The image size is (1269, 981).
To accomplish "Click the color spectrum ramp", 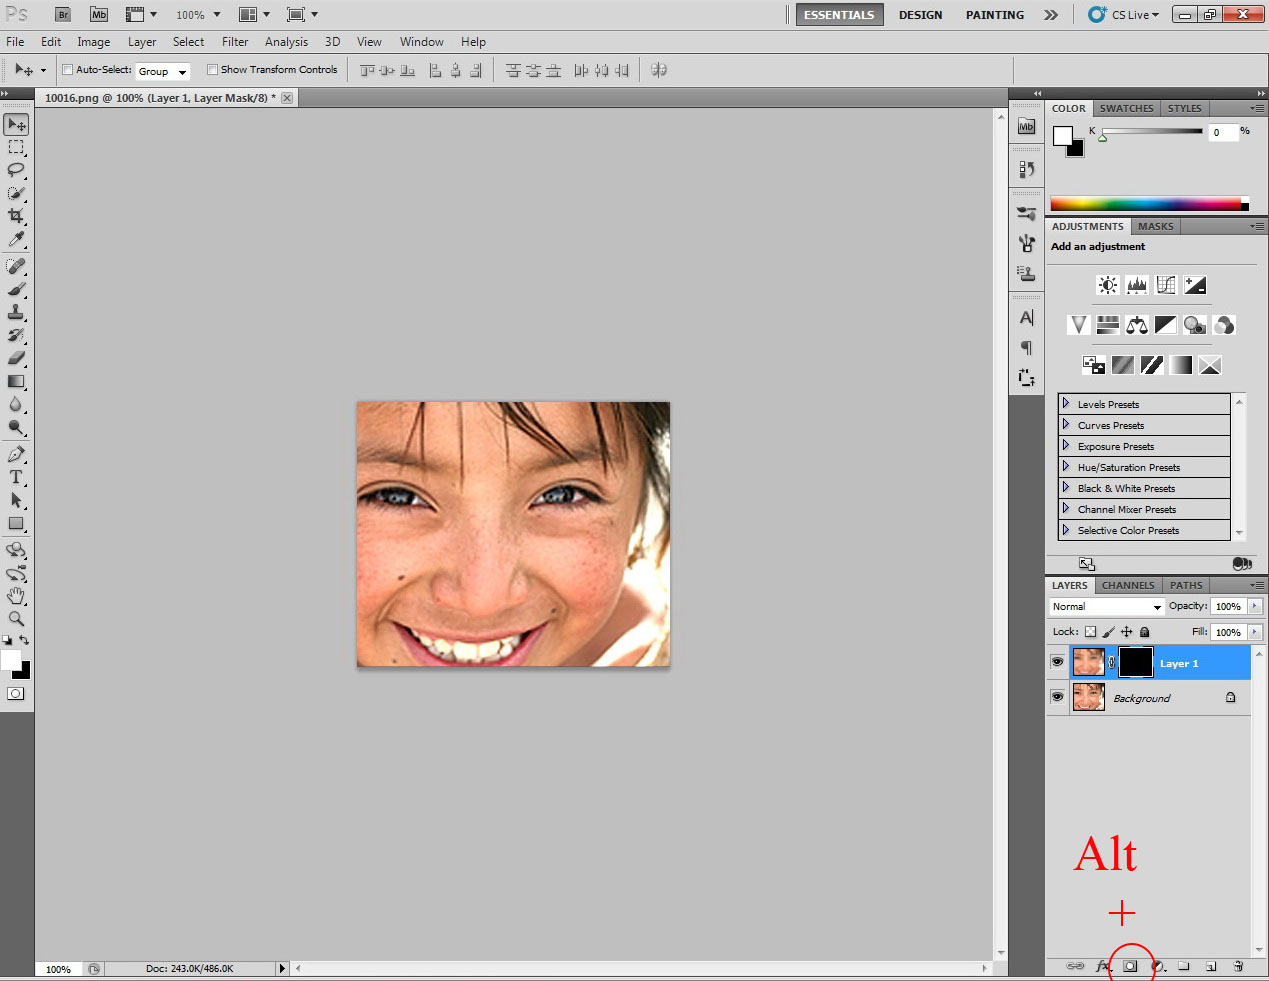I will point(1145,204).
